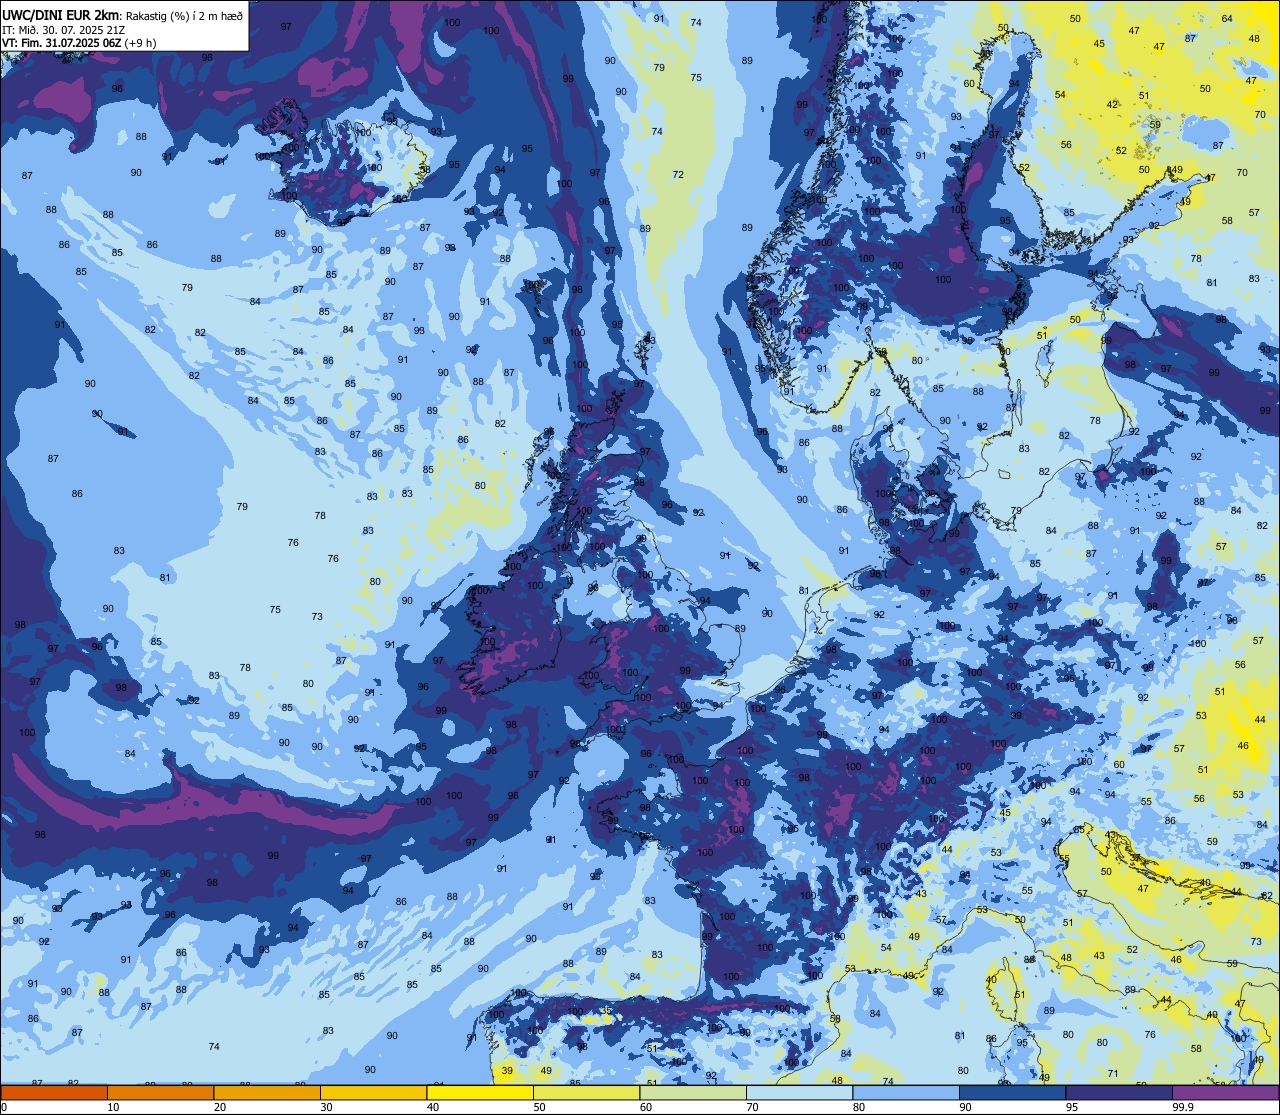Click the '95' legend scale label
1280x1115 pixels.
click(x=1072, y=1107)
